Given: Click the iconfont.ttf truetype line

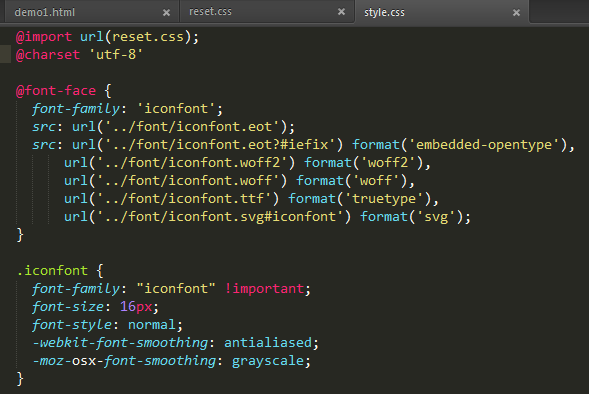Looking at the screenshot, I should tap(251, 199).
